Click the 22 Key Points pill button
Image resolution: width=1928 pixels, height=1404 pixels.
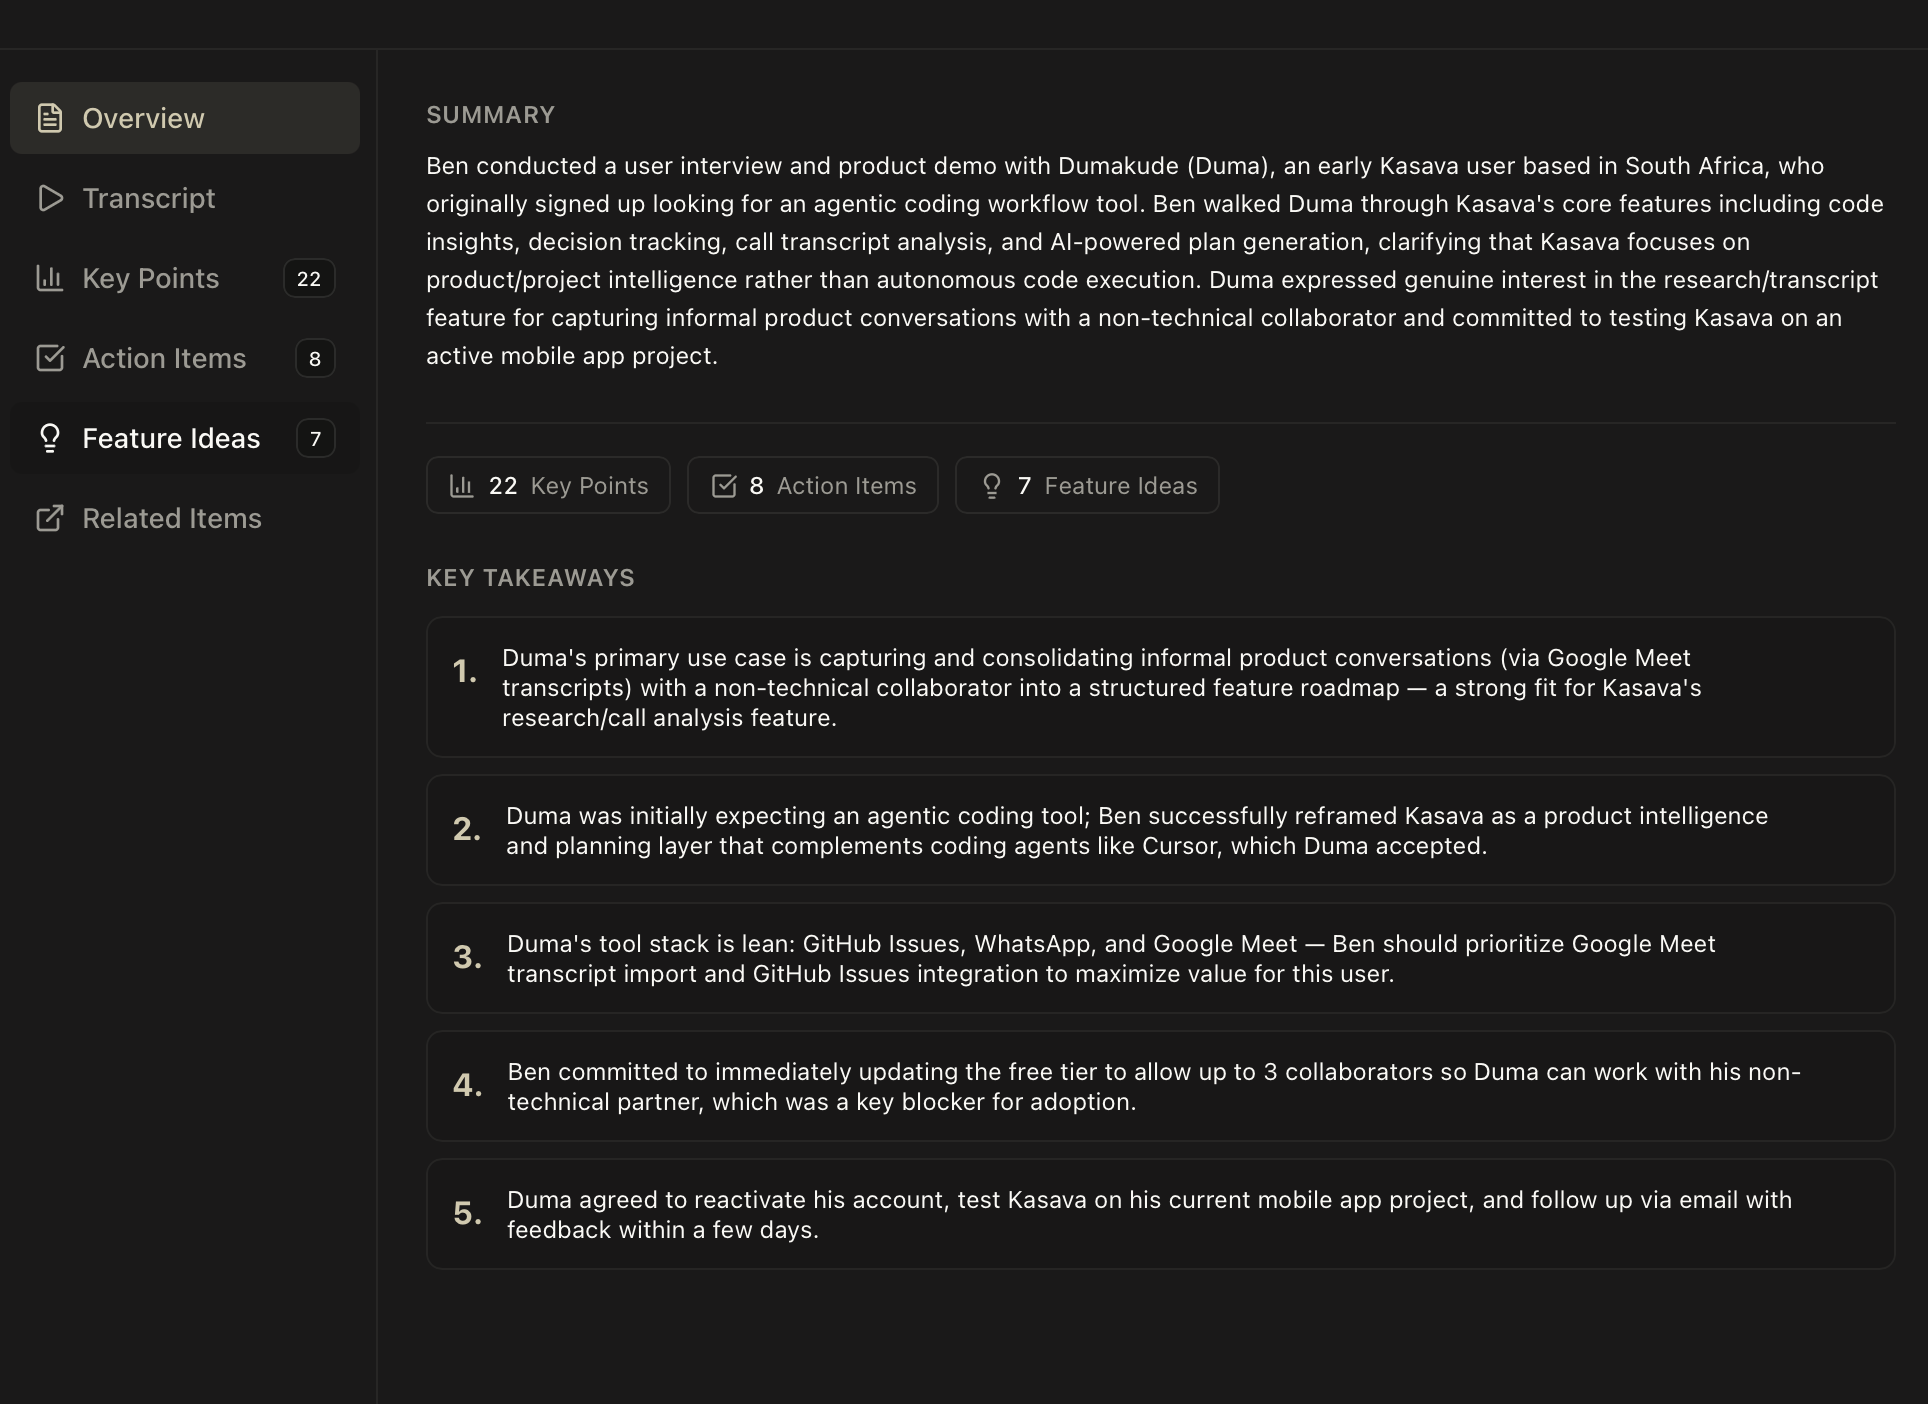(x=548, y=485)
